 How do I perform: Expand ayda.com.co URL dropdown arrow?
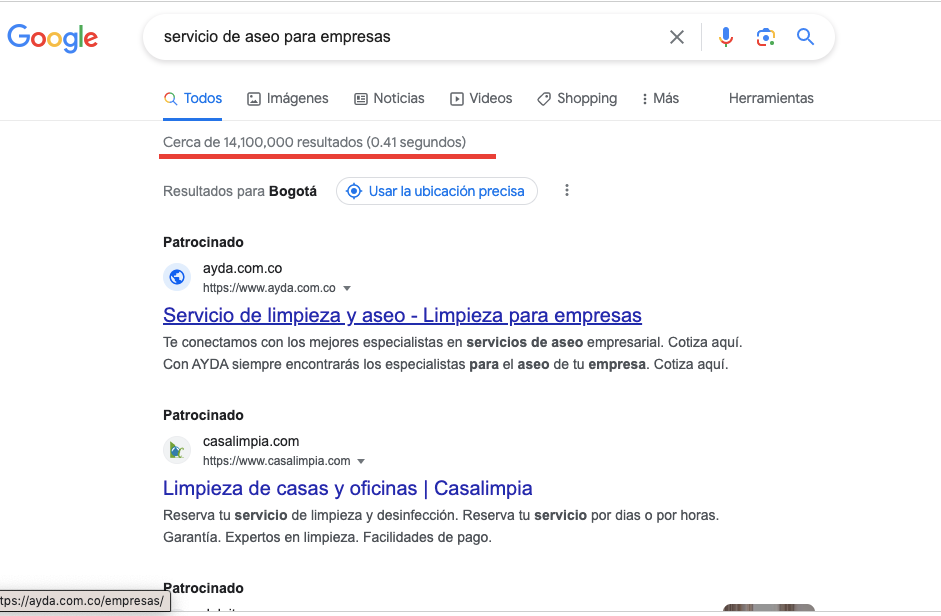[x=347, y=288]
